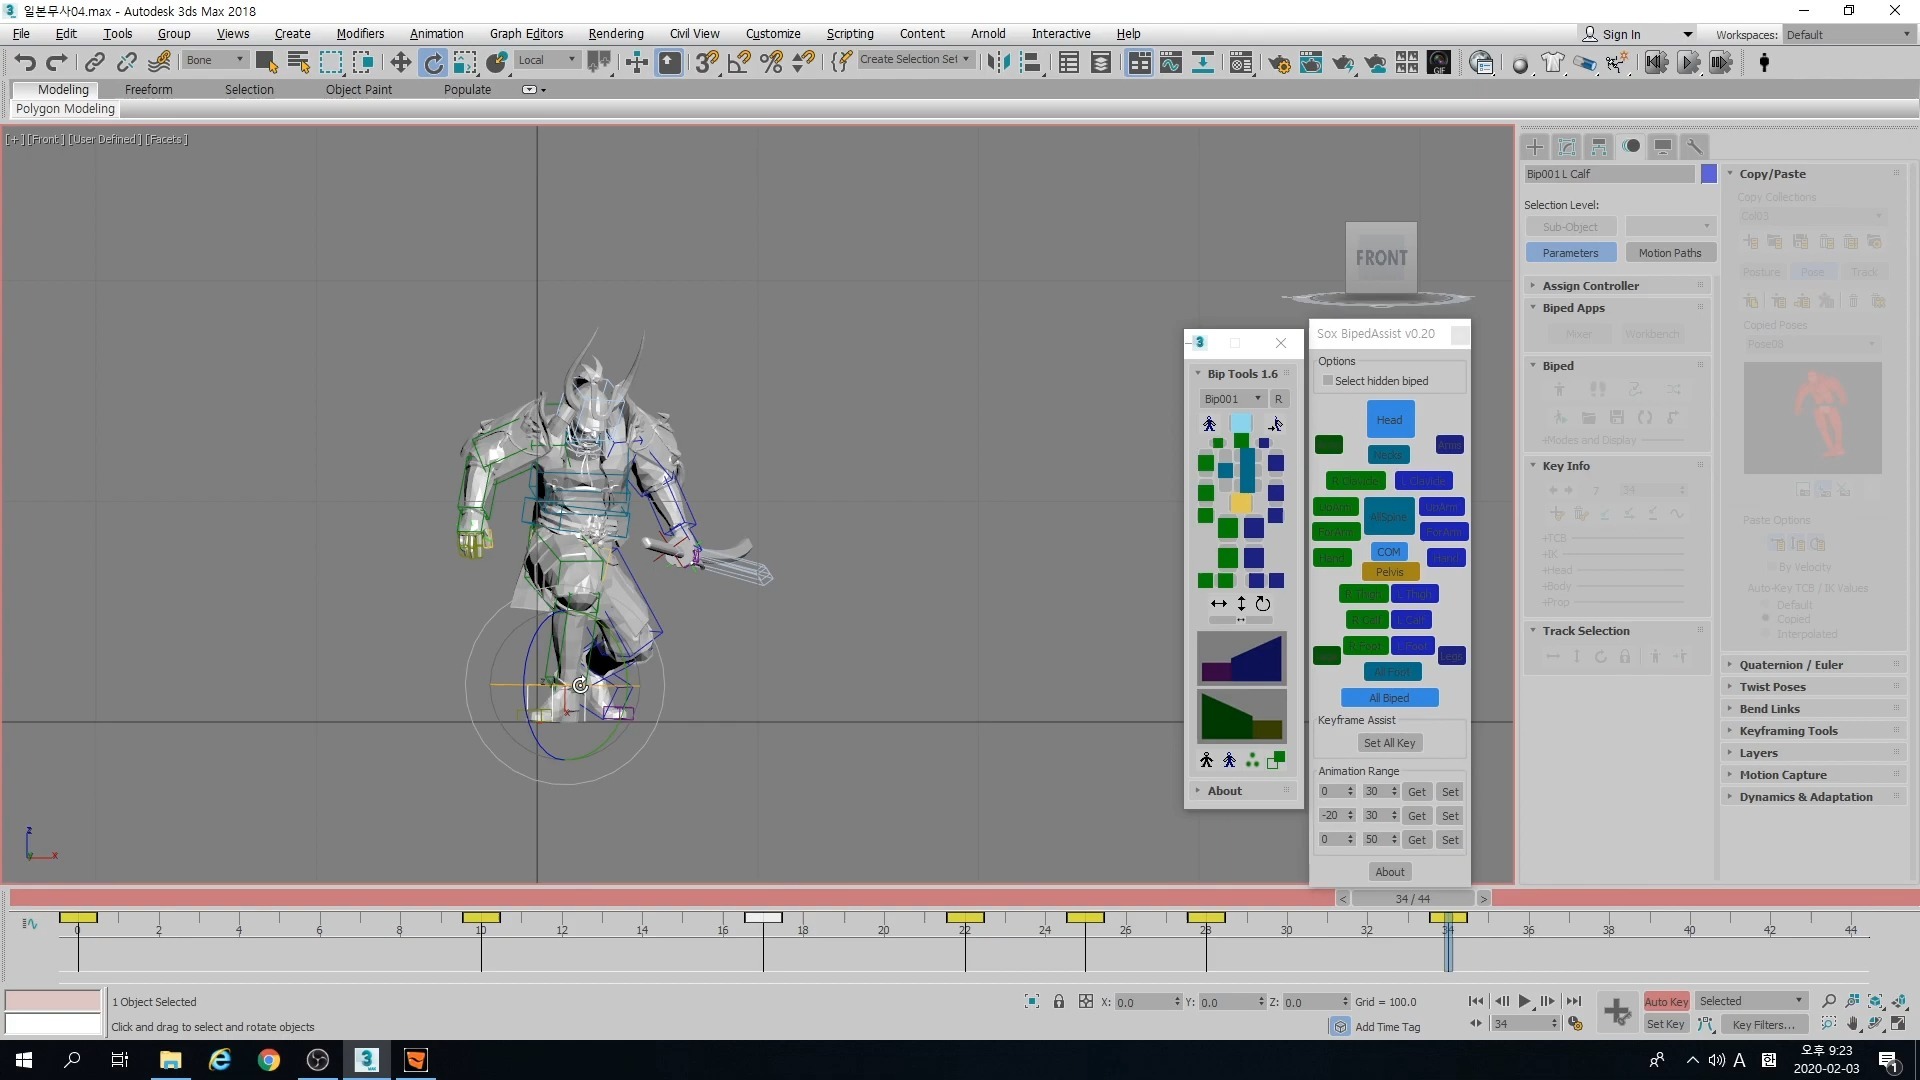Viewport: 1920px width, 1080px height.
Task: Open the Create panel plus icon
Action: [1534, 146]
